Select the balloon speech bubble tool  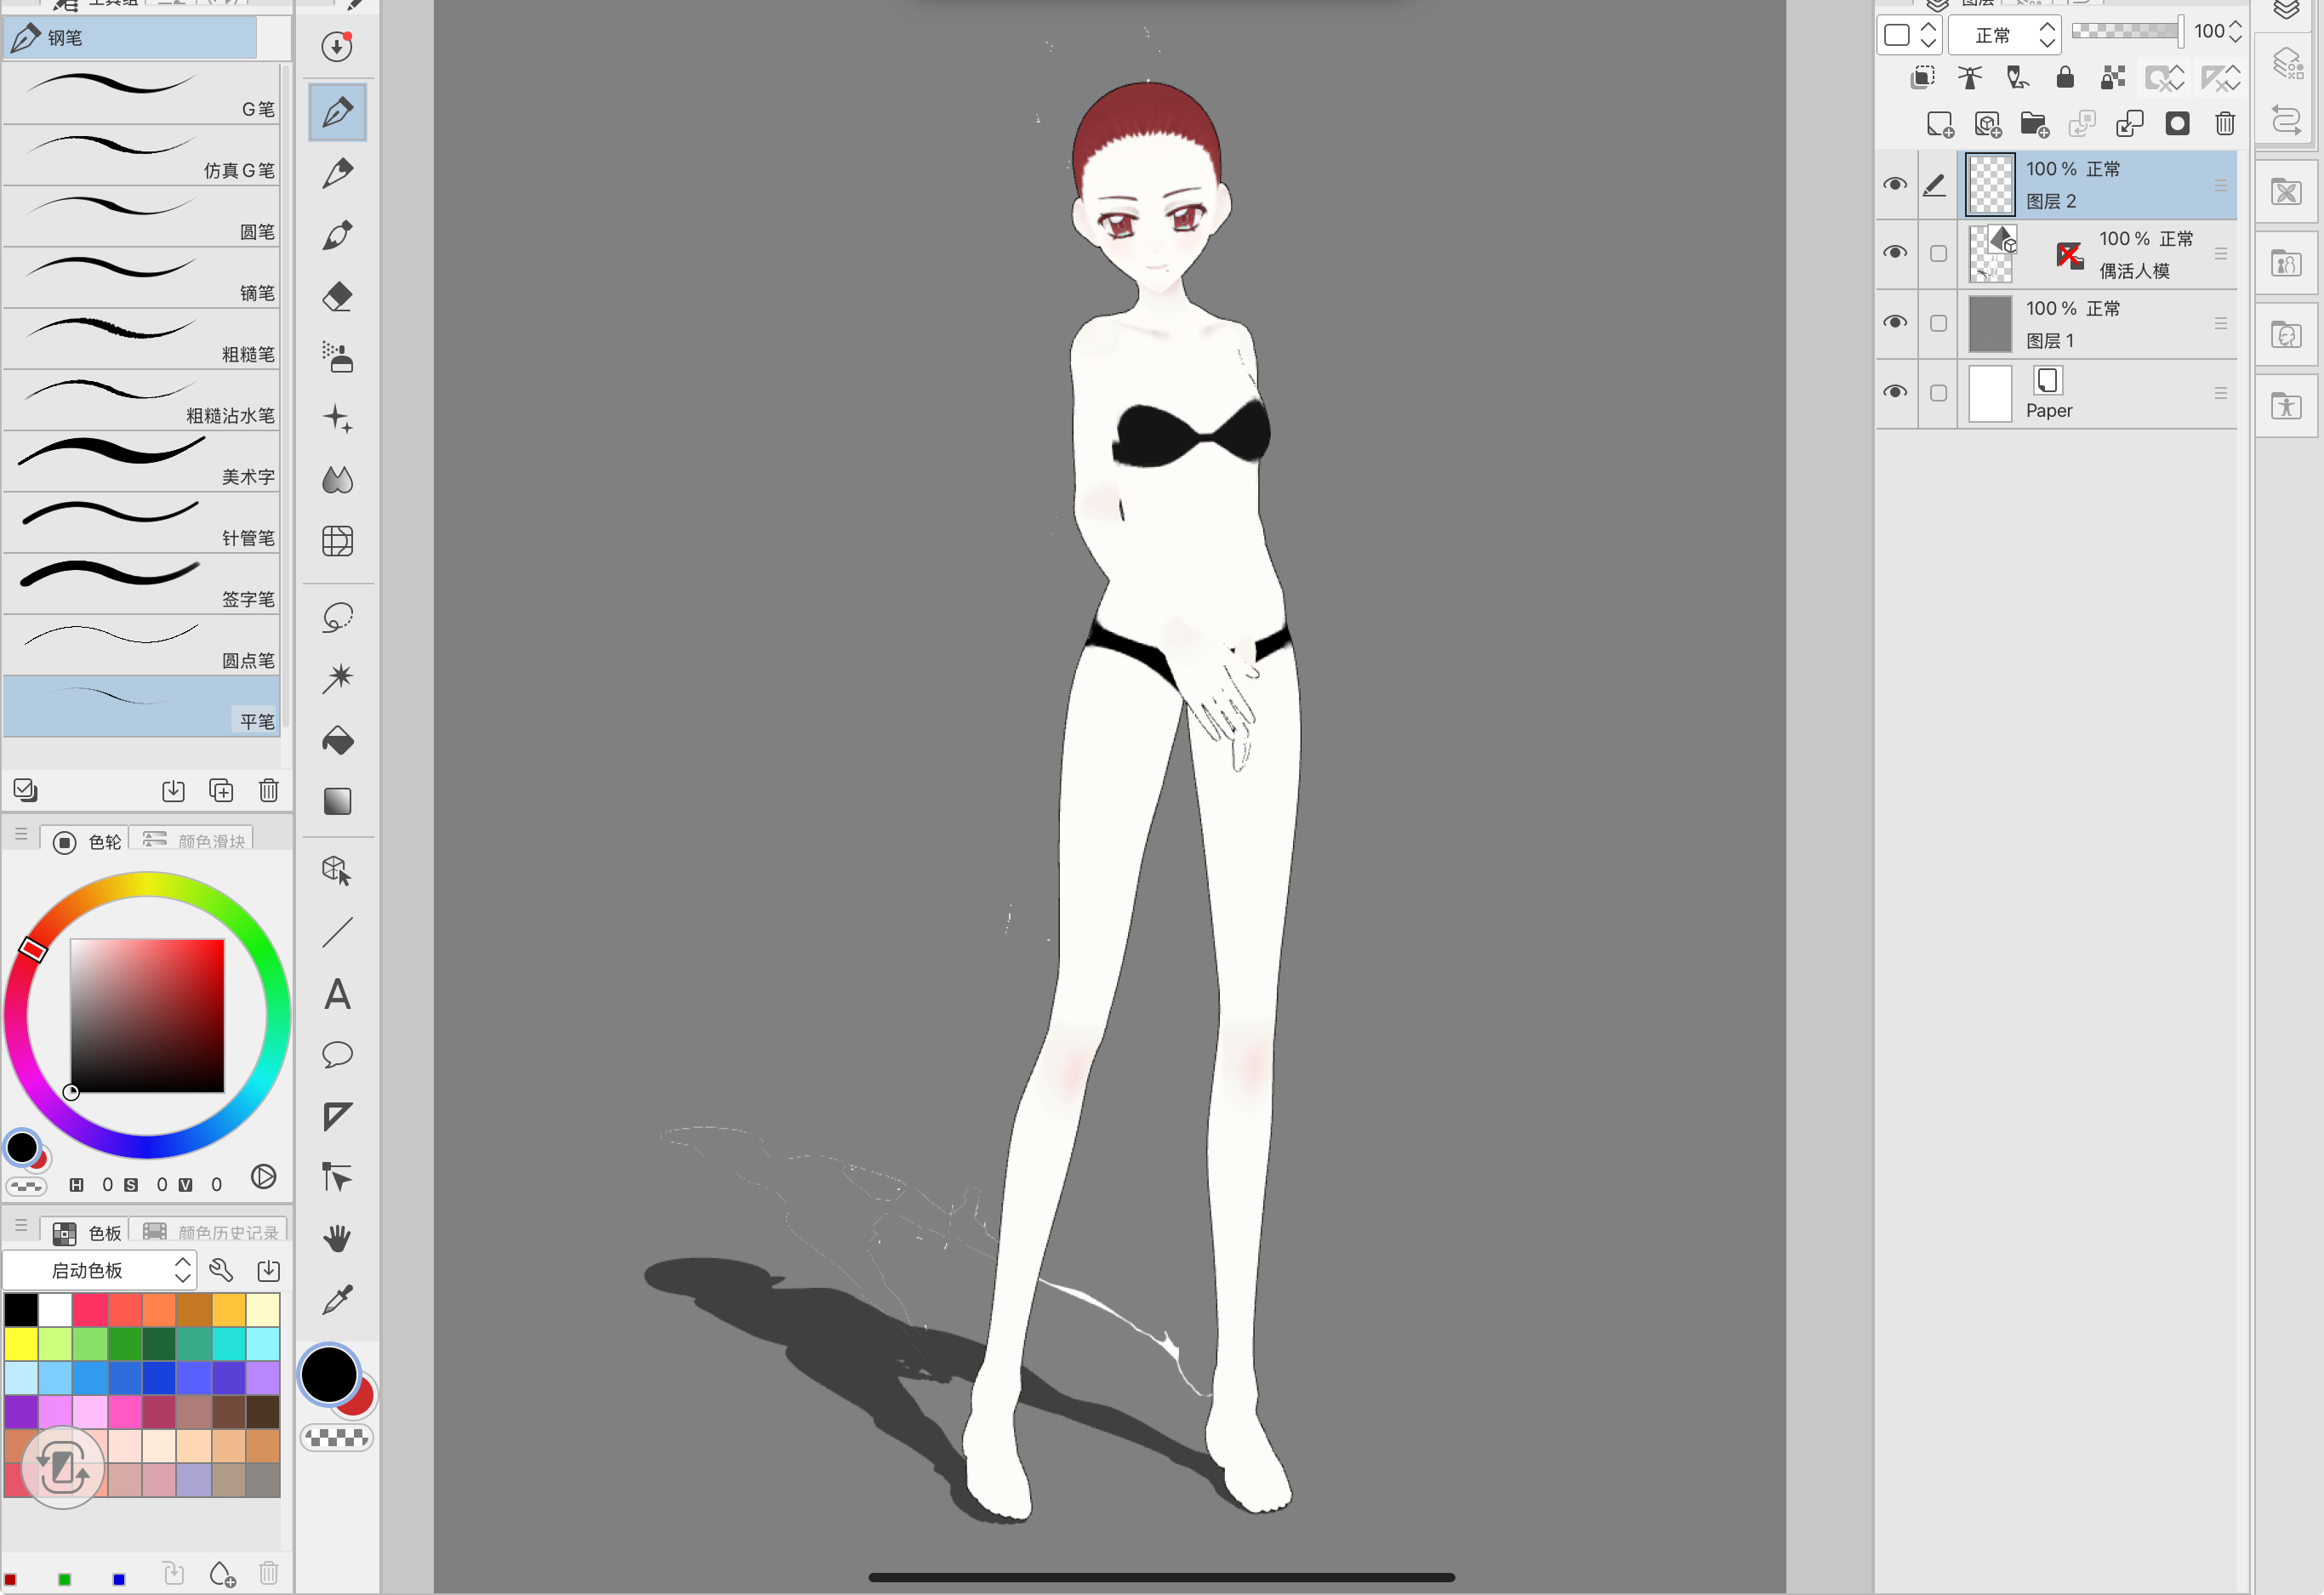pos(337,1055)
